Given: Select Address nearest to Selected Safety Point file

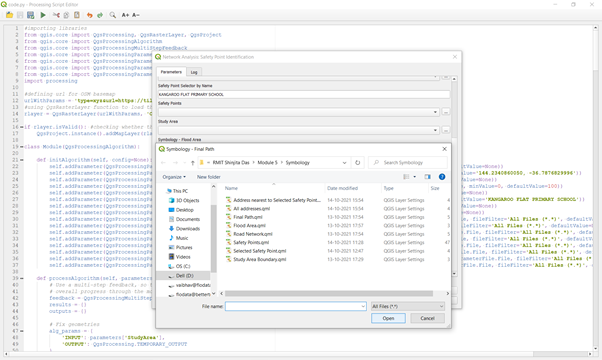Looking at the screenshot, I should [x=276, y=200].
